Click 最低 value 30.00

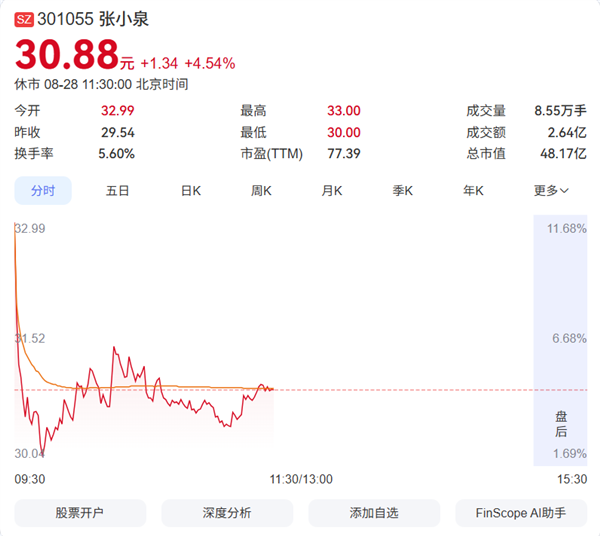(x=344, y=133)
